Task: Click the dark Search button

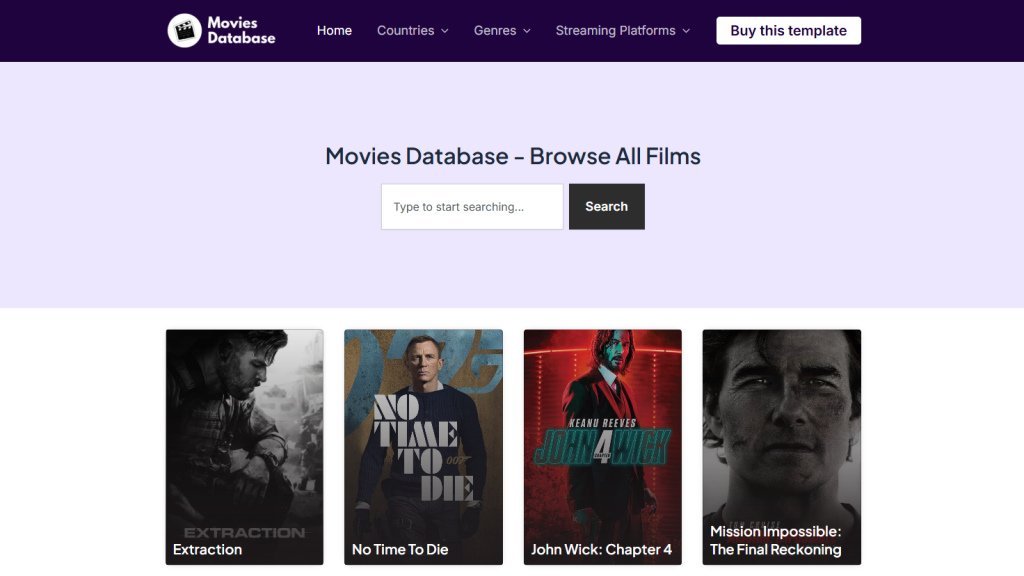Action: tap(607, 207)
